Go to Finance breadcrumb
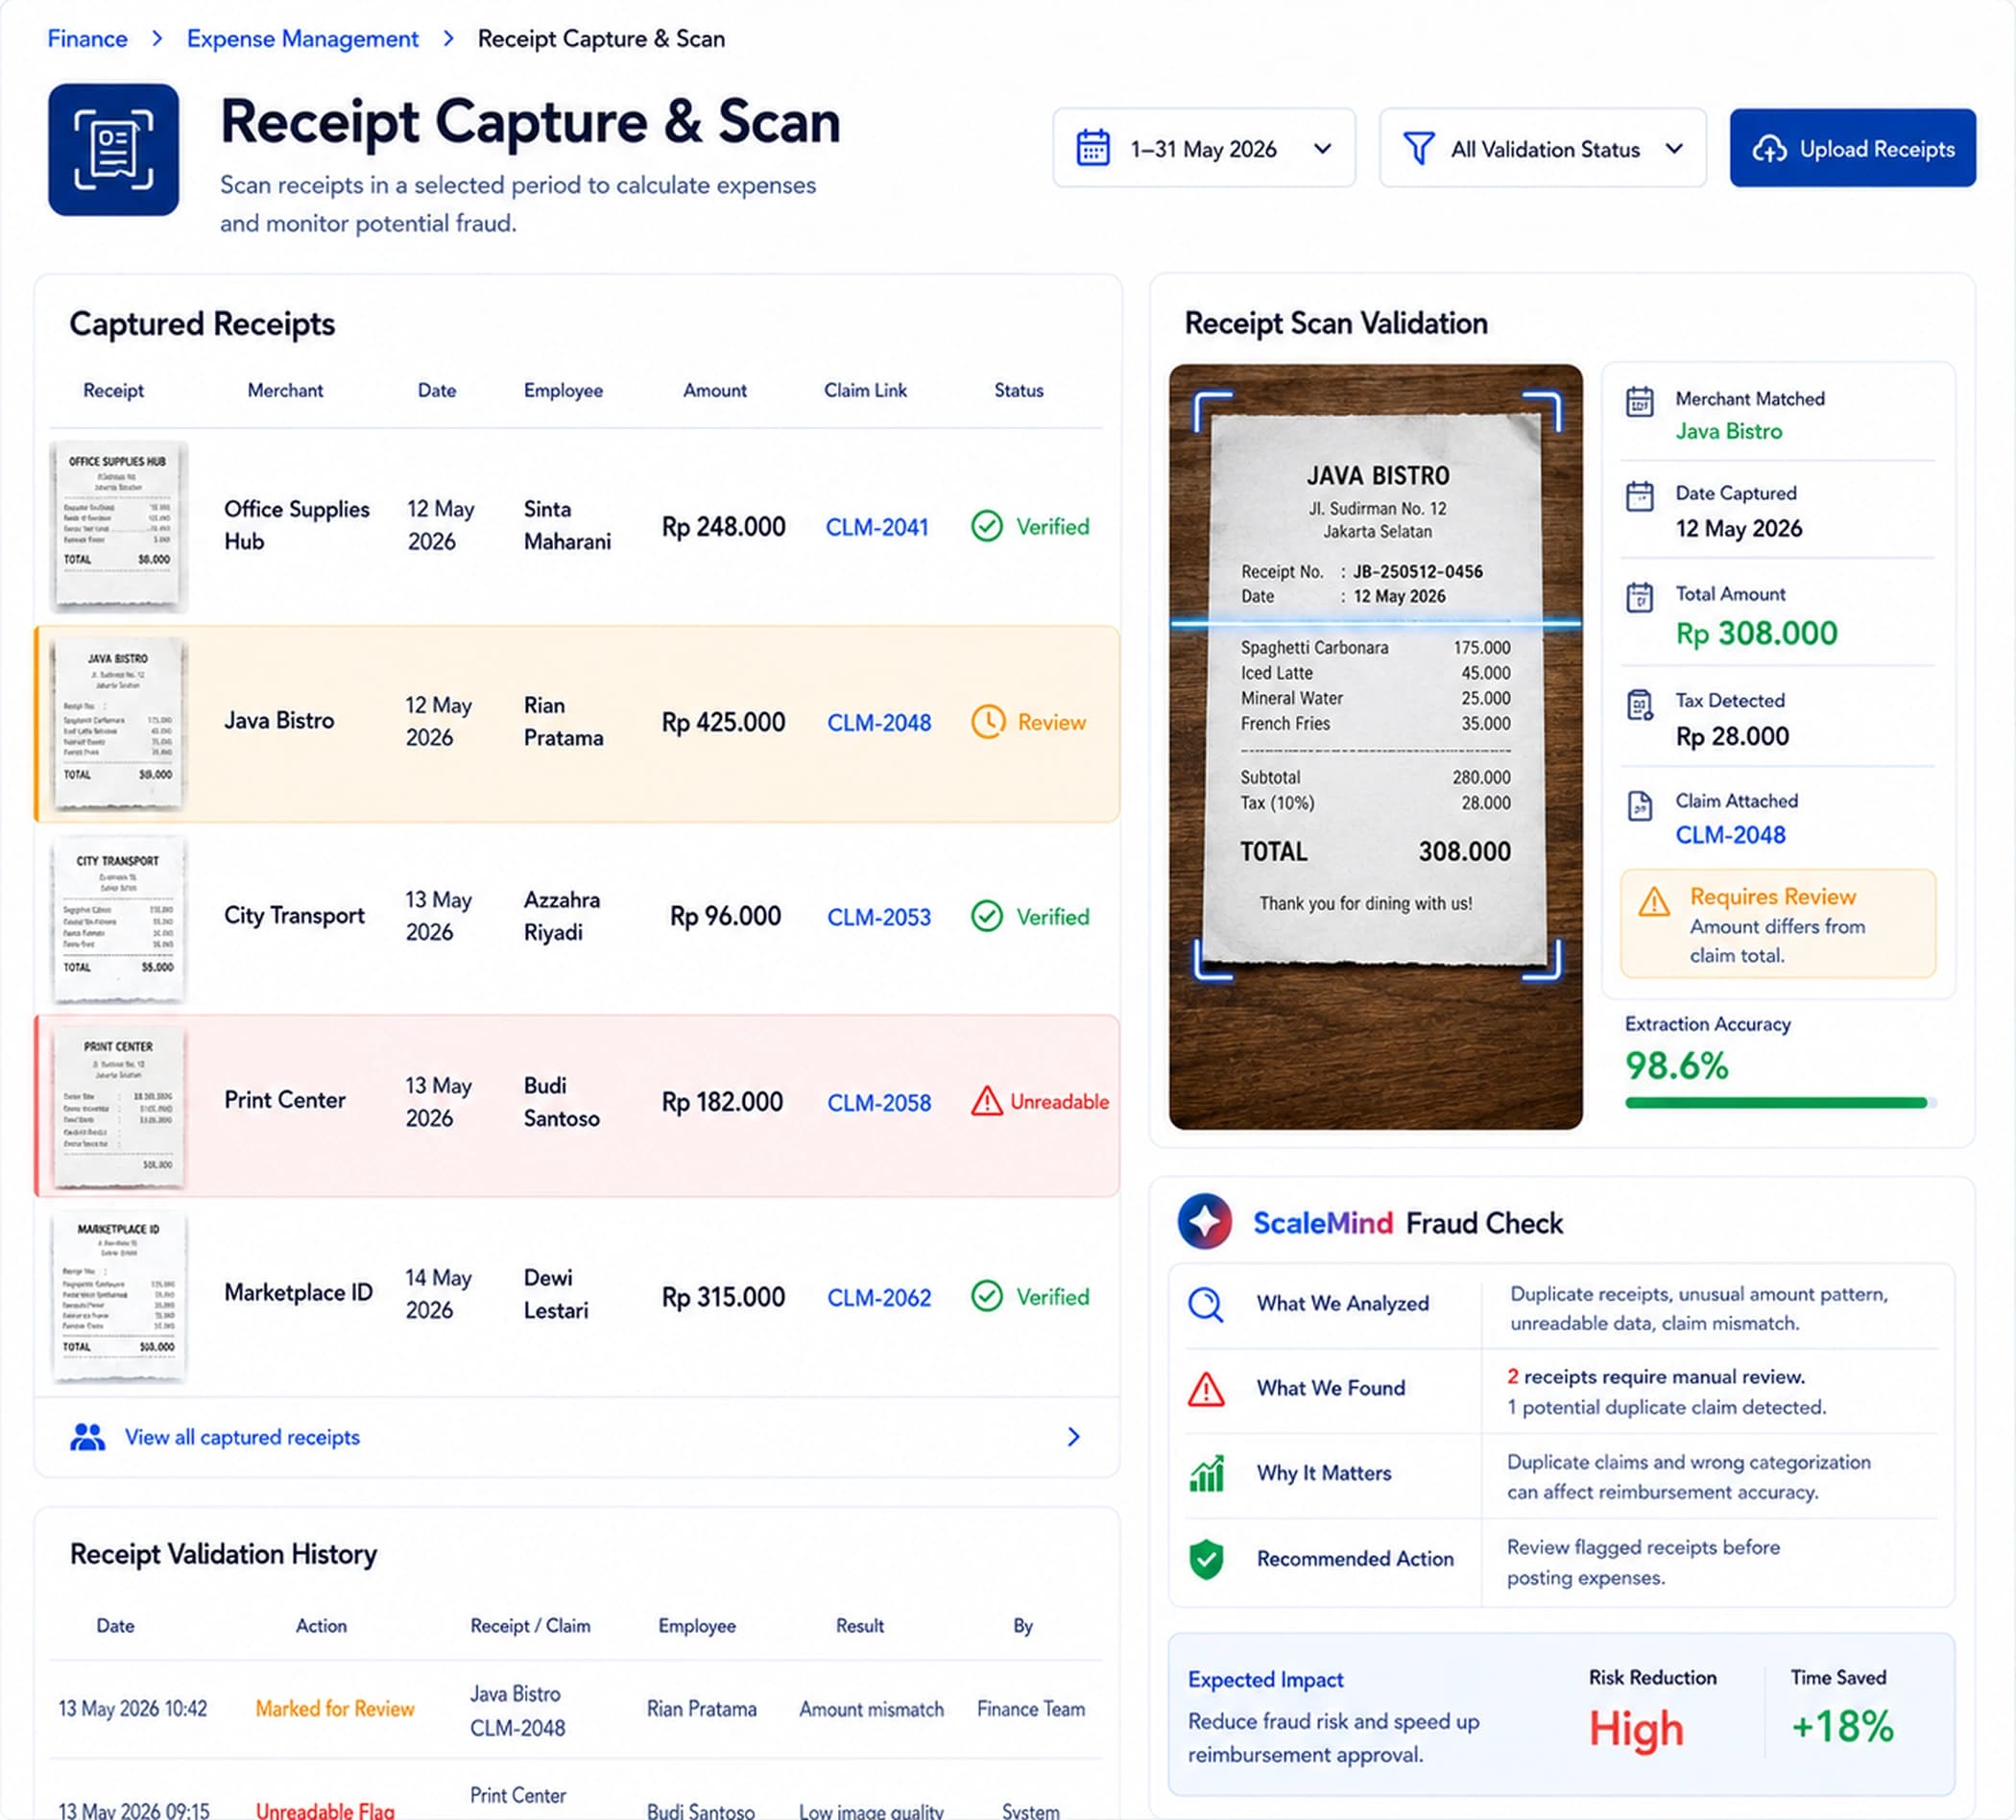This screenshot has width=2016, height=1820. coord(88,39)
